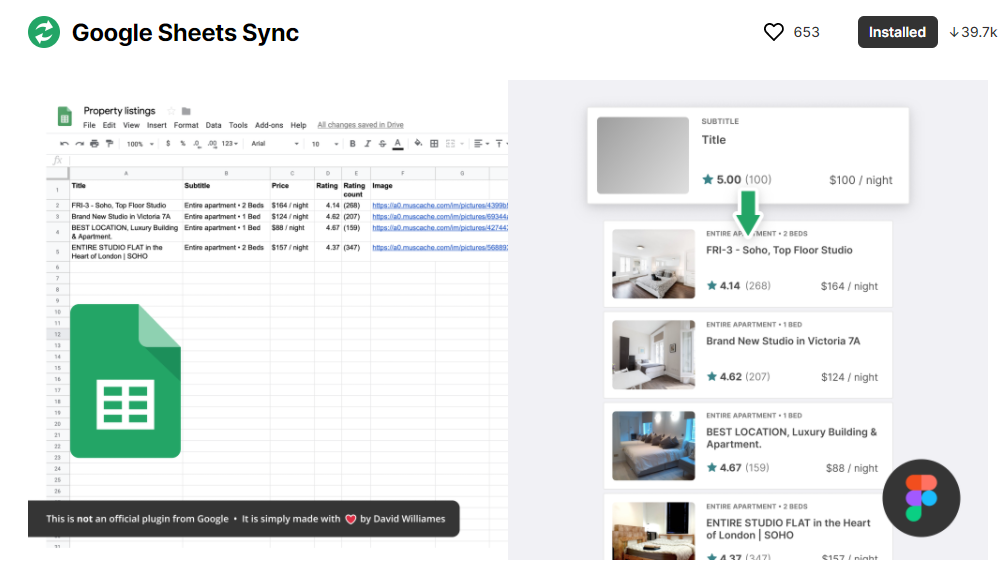Click the Undo icon in the toolbar
Viewport: 1005px width, 584px height.
[64, 144]
